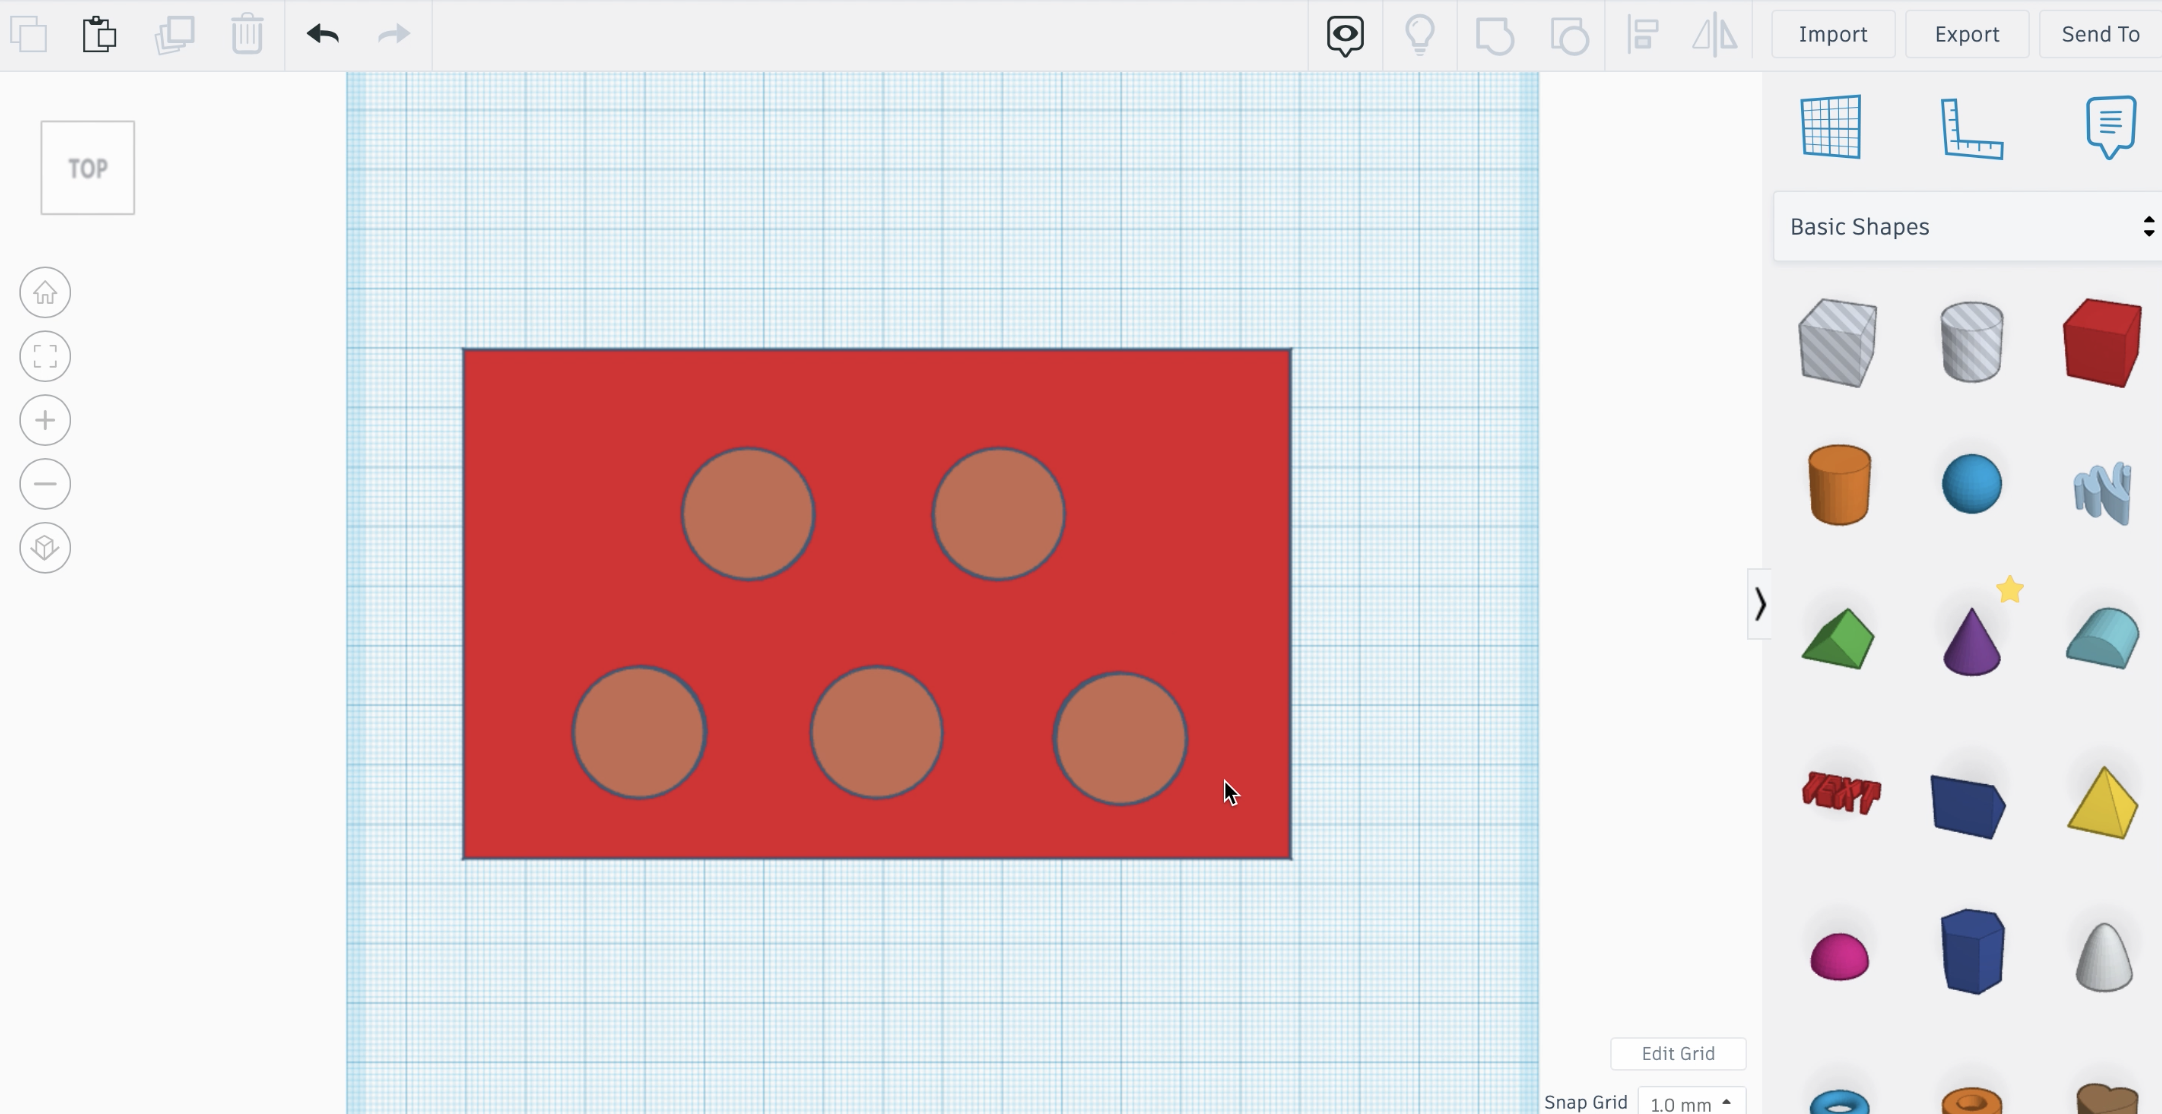Click the Home view button
This screenshot has width=2162, height=1114.
pyautogui.click(x=45, y=293)
